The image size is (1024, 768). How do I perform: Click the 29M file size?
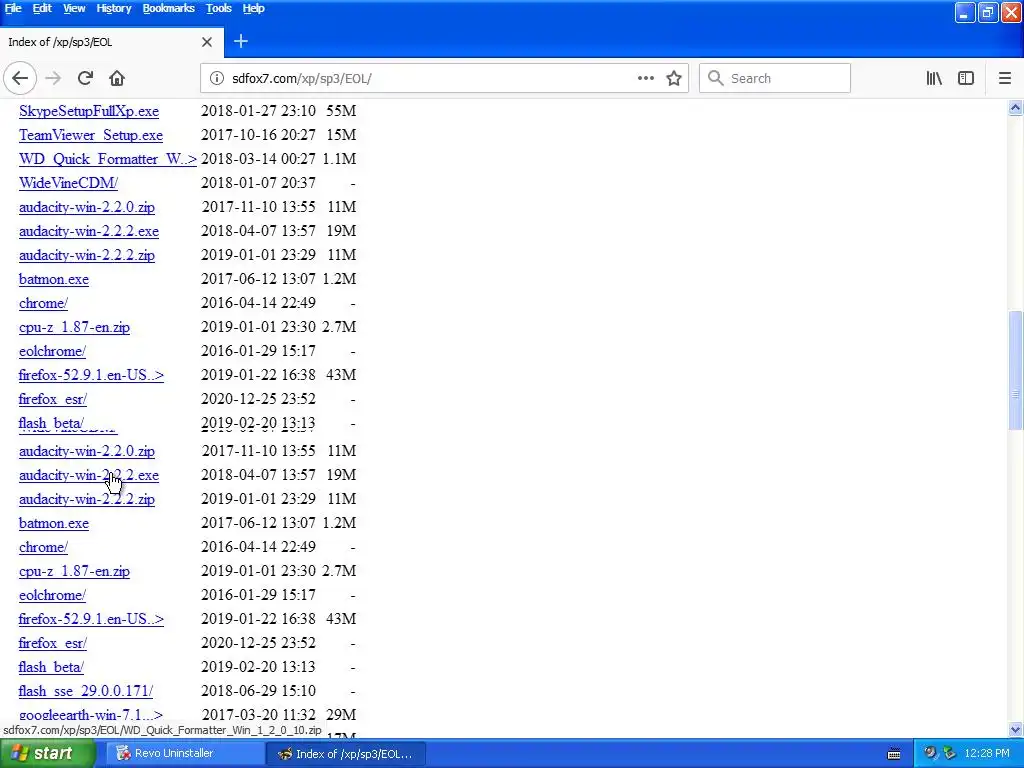(x=341, y=715)
